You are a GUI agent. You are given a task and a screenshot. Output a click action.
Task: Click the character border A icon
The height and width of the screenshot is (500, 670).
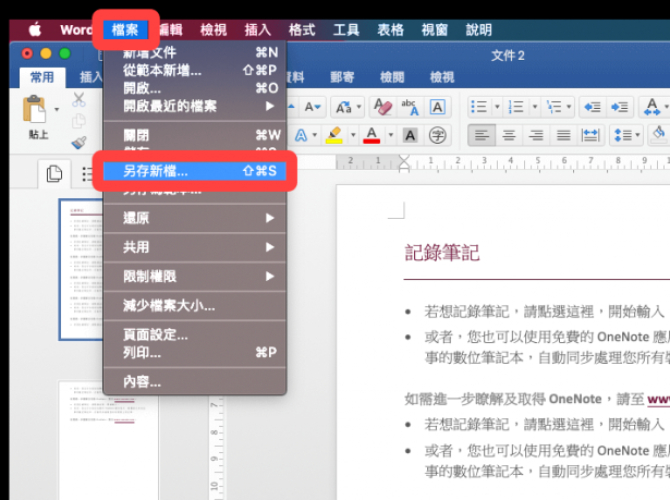point(437,107)
